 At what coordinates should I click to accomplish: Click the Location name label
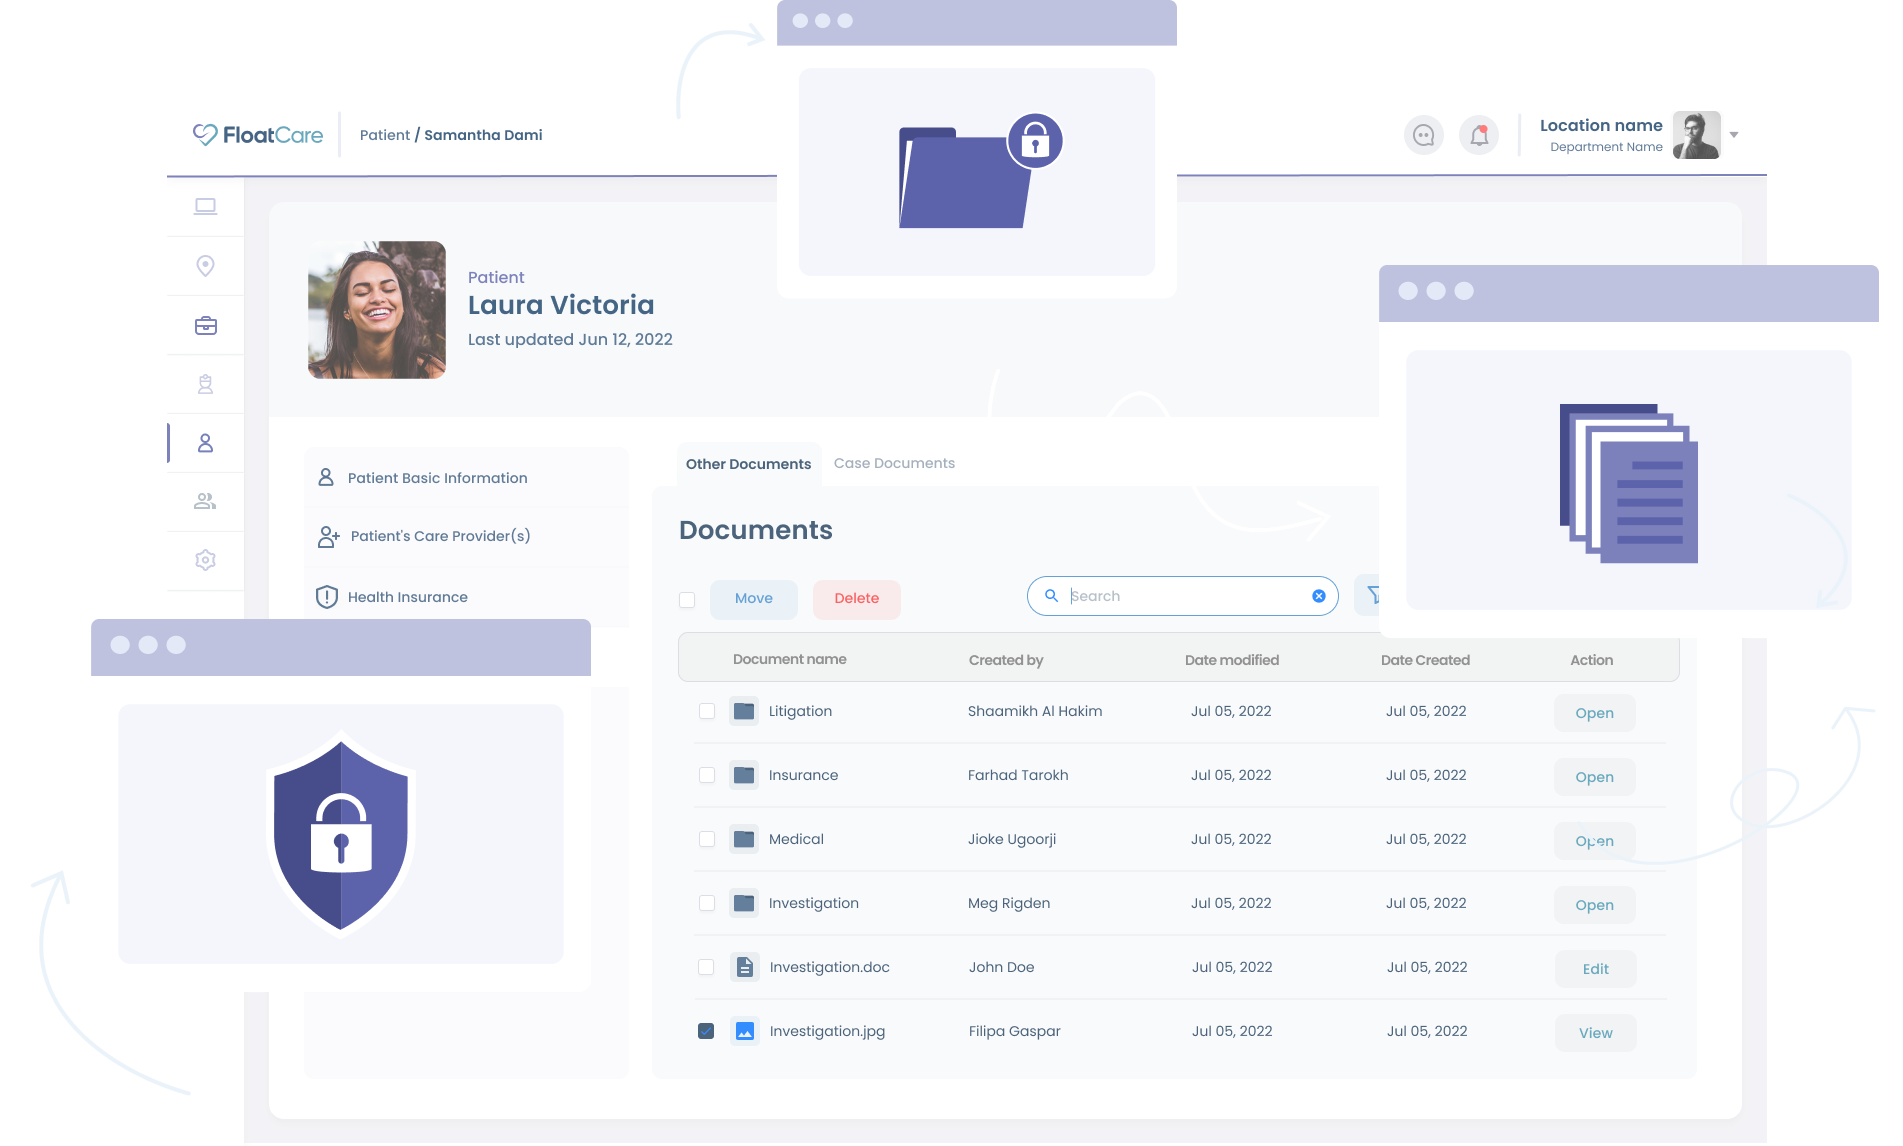coord(1600,125)
